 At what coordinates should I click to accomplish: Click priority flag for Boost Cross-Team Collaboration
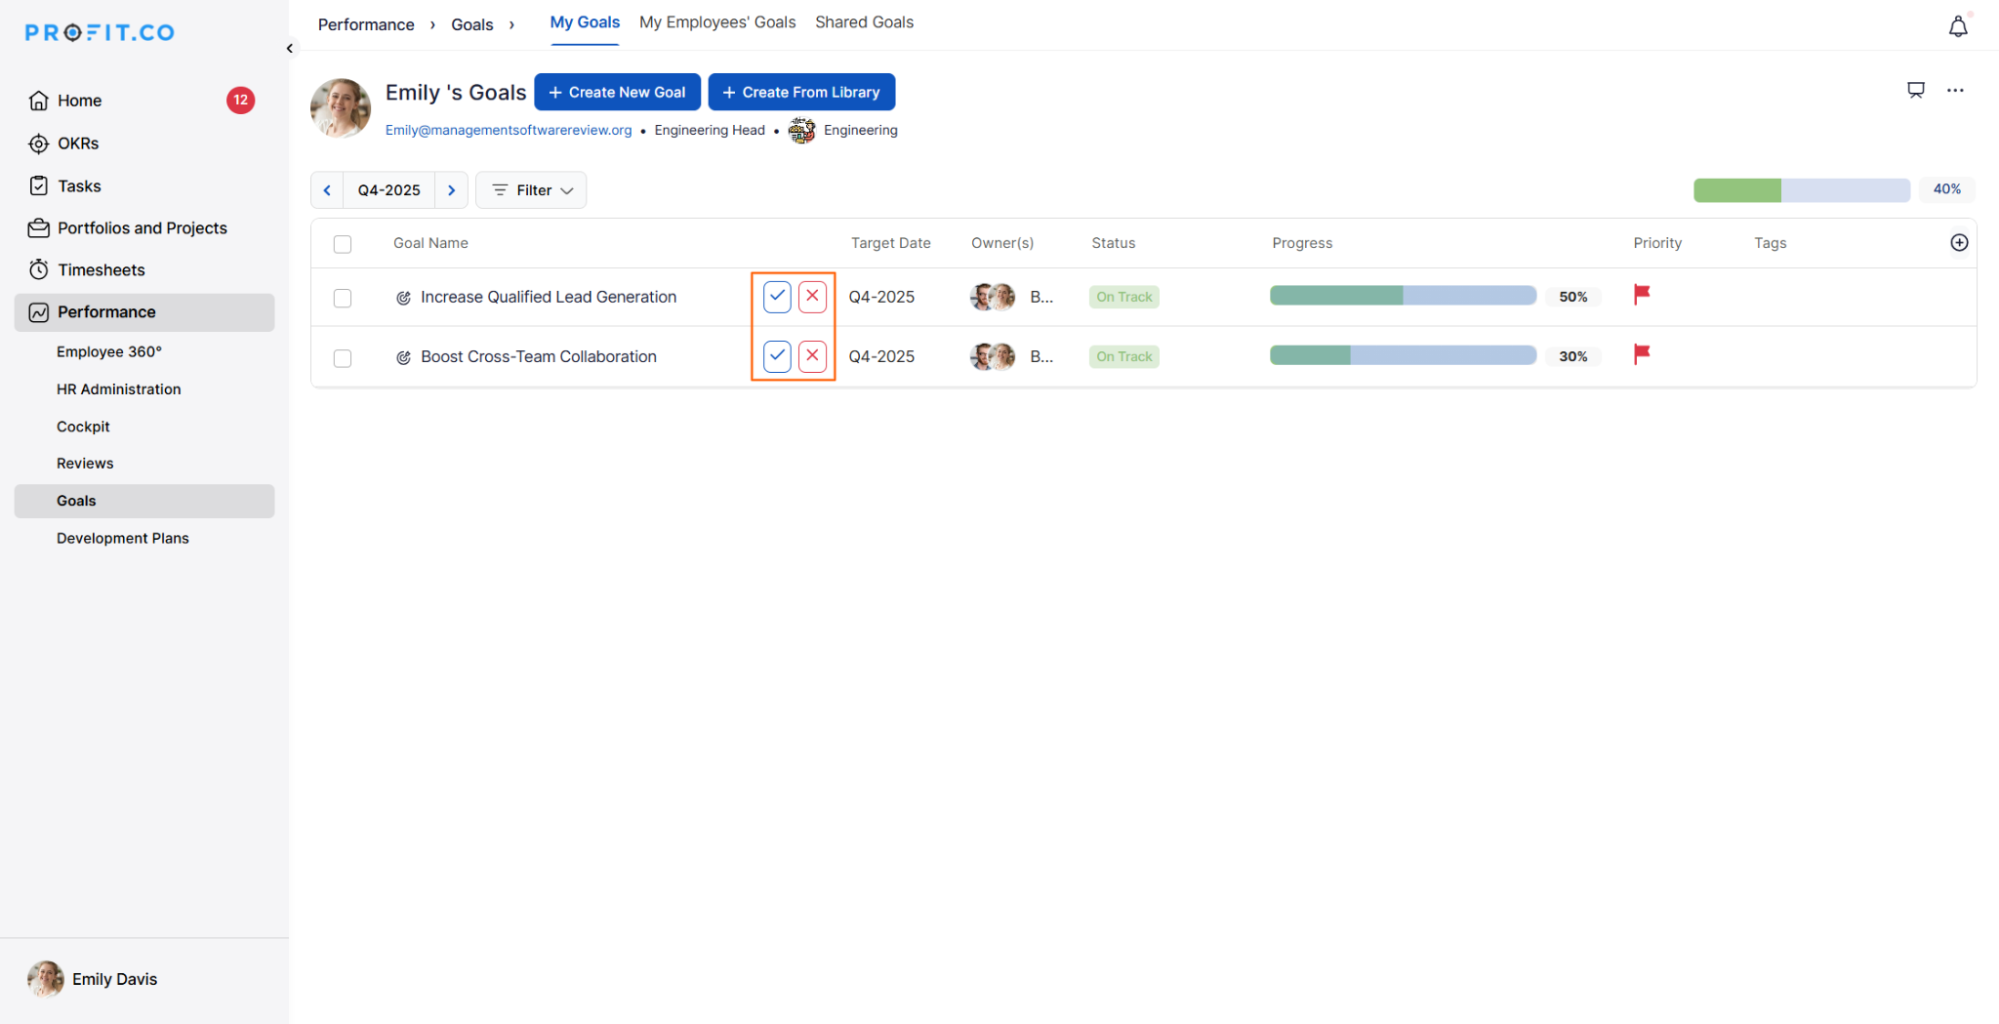(1641, 355)
